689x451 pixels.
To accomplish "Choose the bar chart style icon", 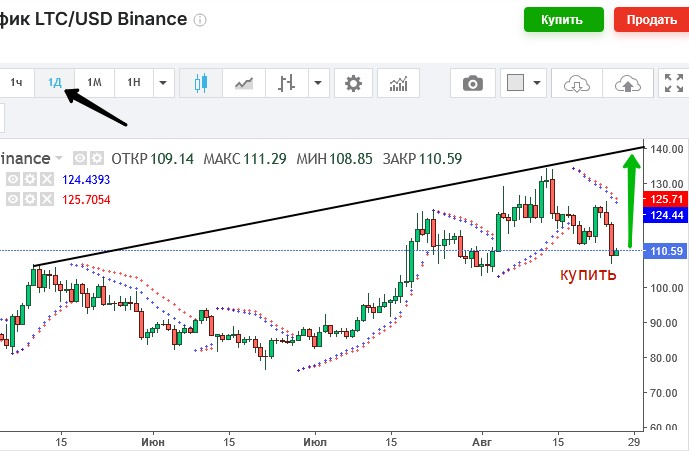I will tap(286, 83).
